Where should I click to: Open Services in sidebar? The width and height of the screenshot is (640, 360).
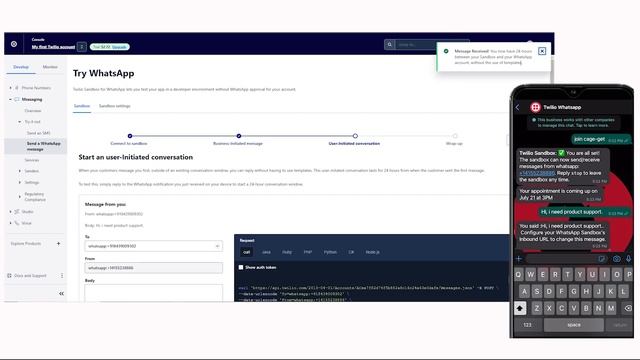coord(31,160)
